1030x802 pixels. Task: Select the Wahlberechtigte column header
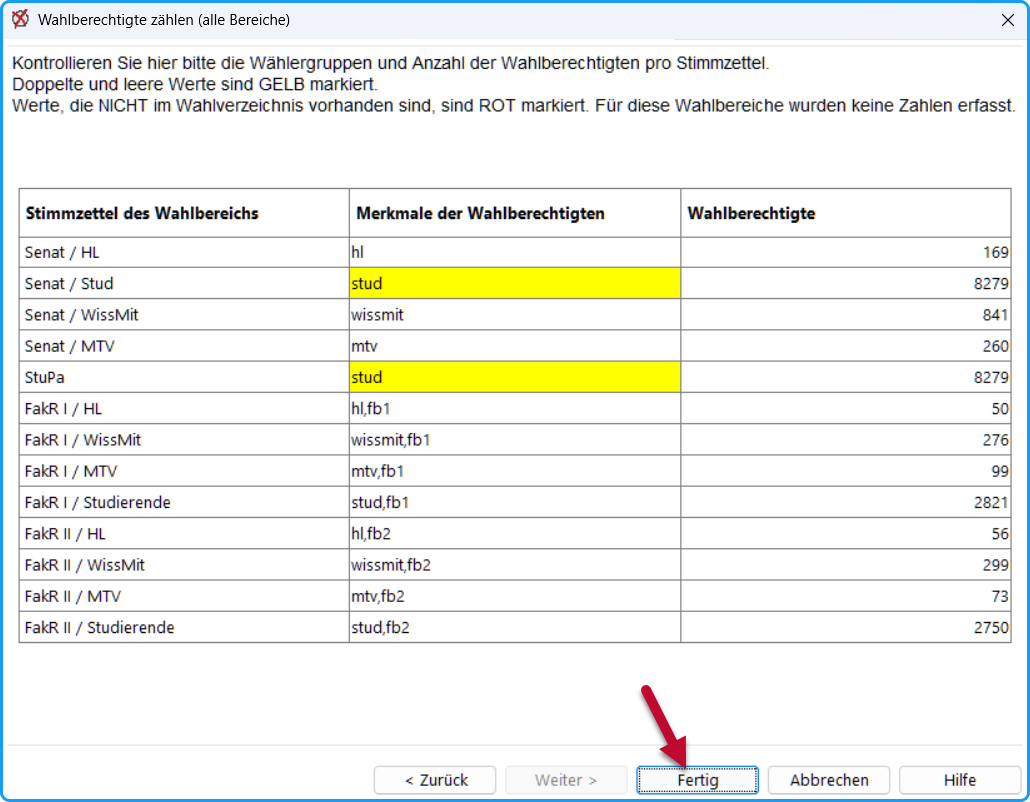[845, 213]
